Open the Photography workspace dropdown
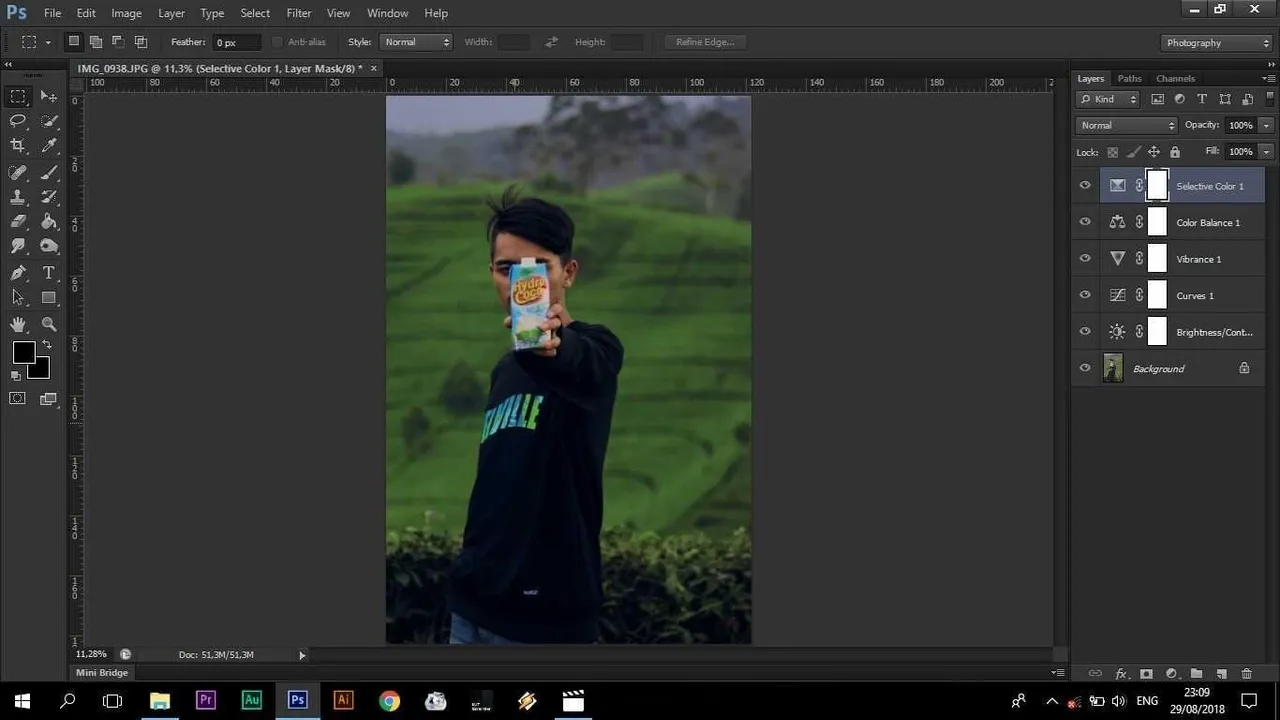This screenshot has height=720, width=1280. [1217, 43]
